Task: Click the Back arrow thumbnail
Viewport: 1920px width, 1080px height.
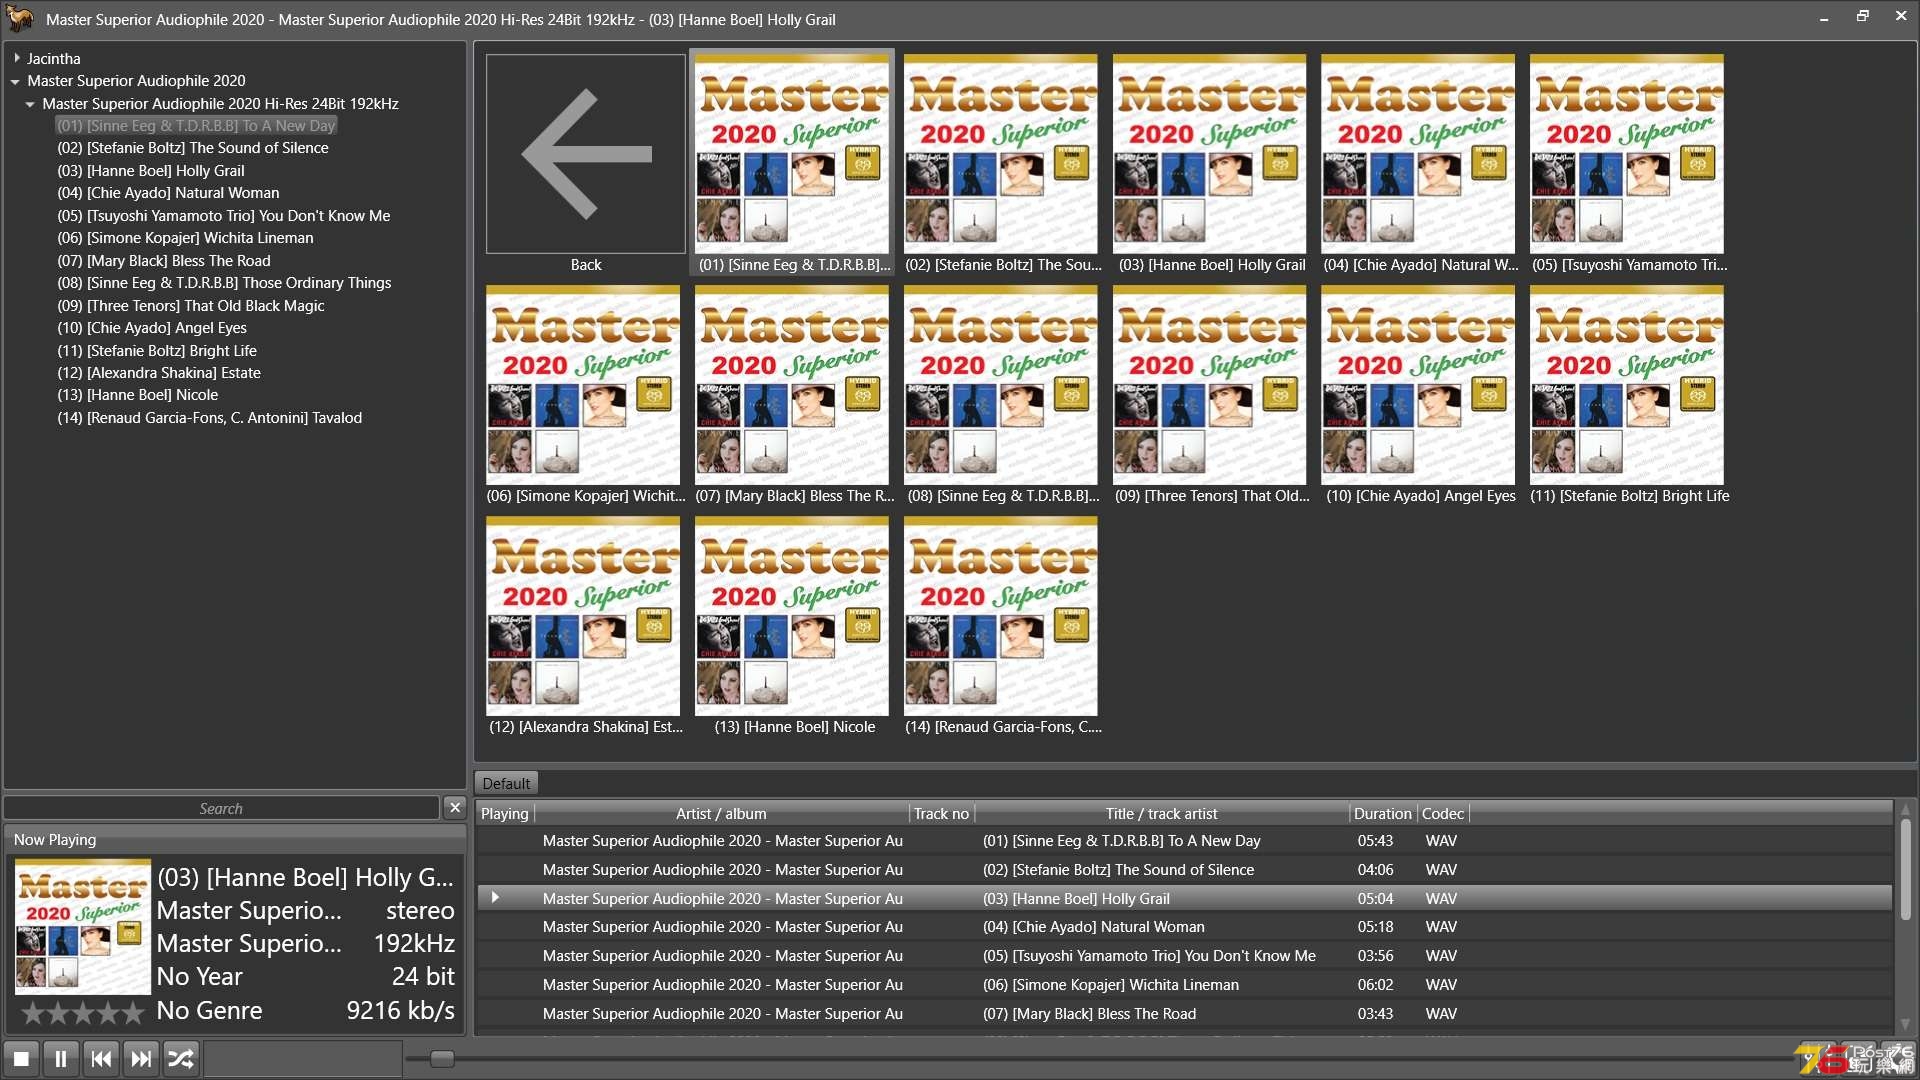Action: [x=586, y=154]
